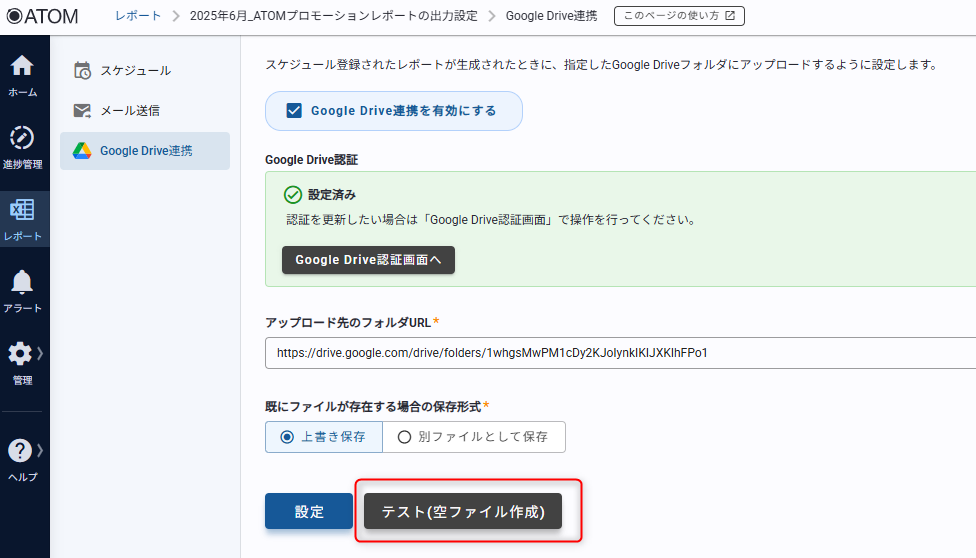Open the 進捗管理 progress sidebar icon
Viewport: 976px width, 558px height.
coord(22,138)
